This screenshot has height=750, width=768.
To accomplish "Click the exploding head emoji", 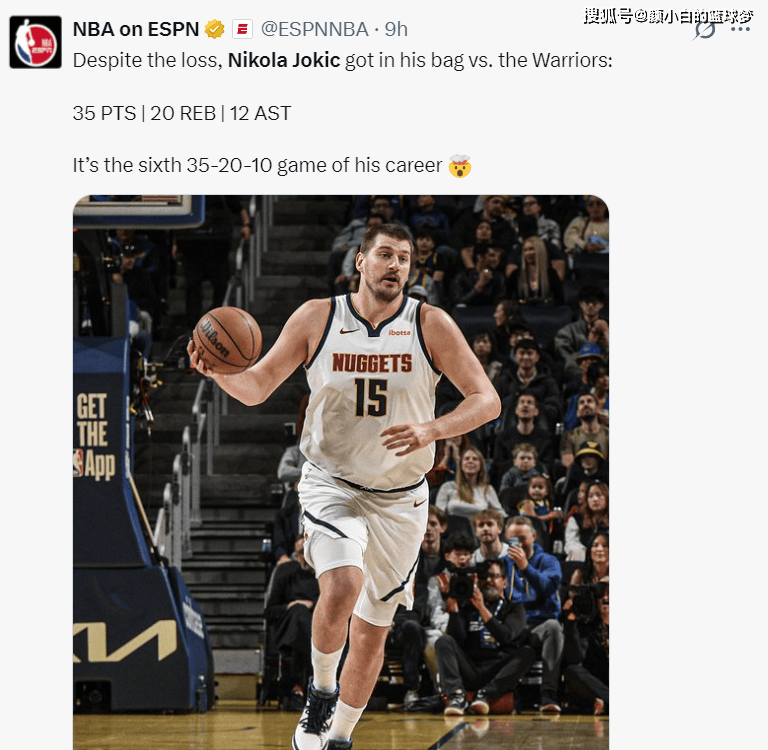I will [x=459, y=166].
